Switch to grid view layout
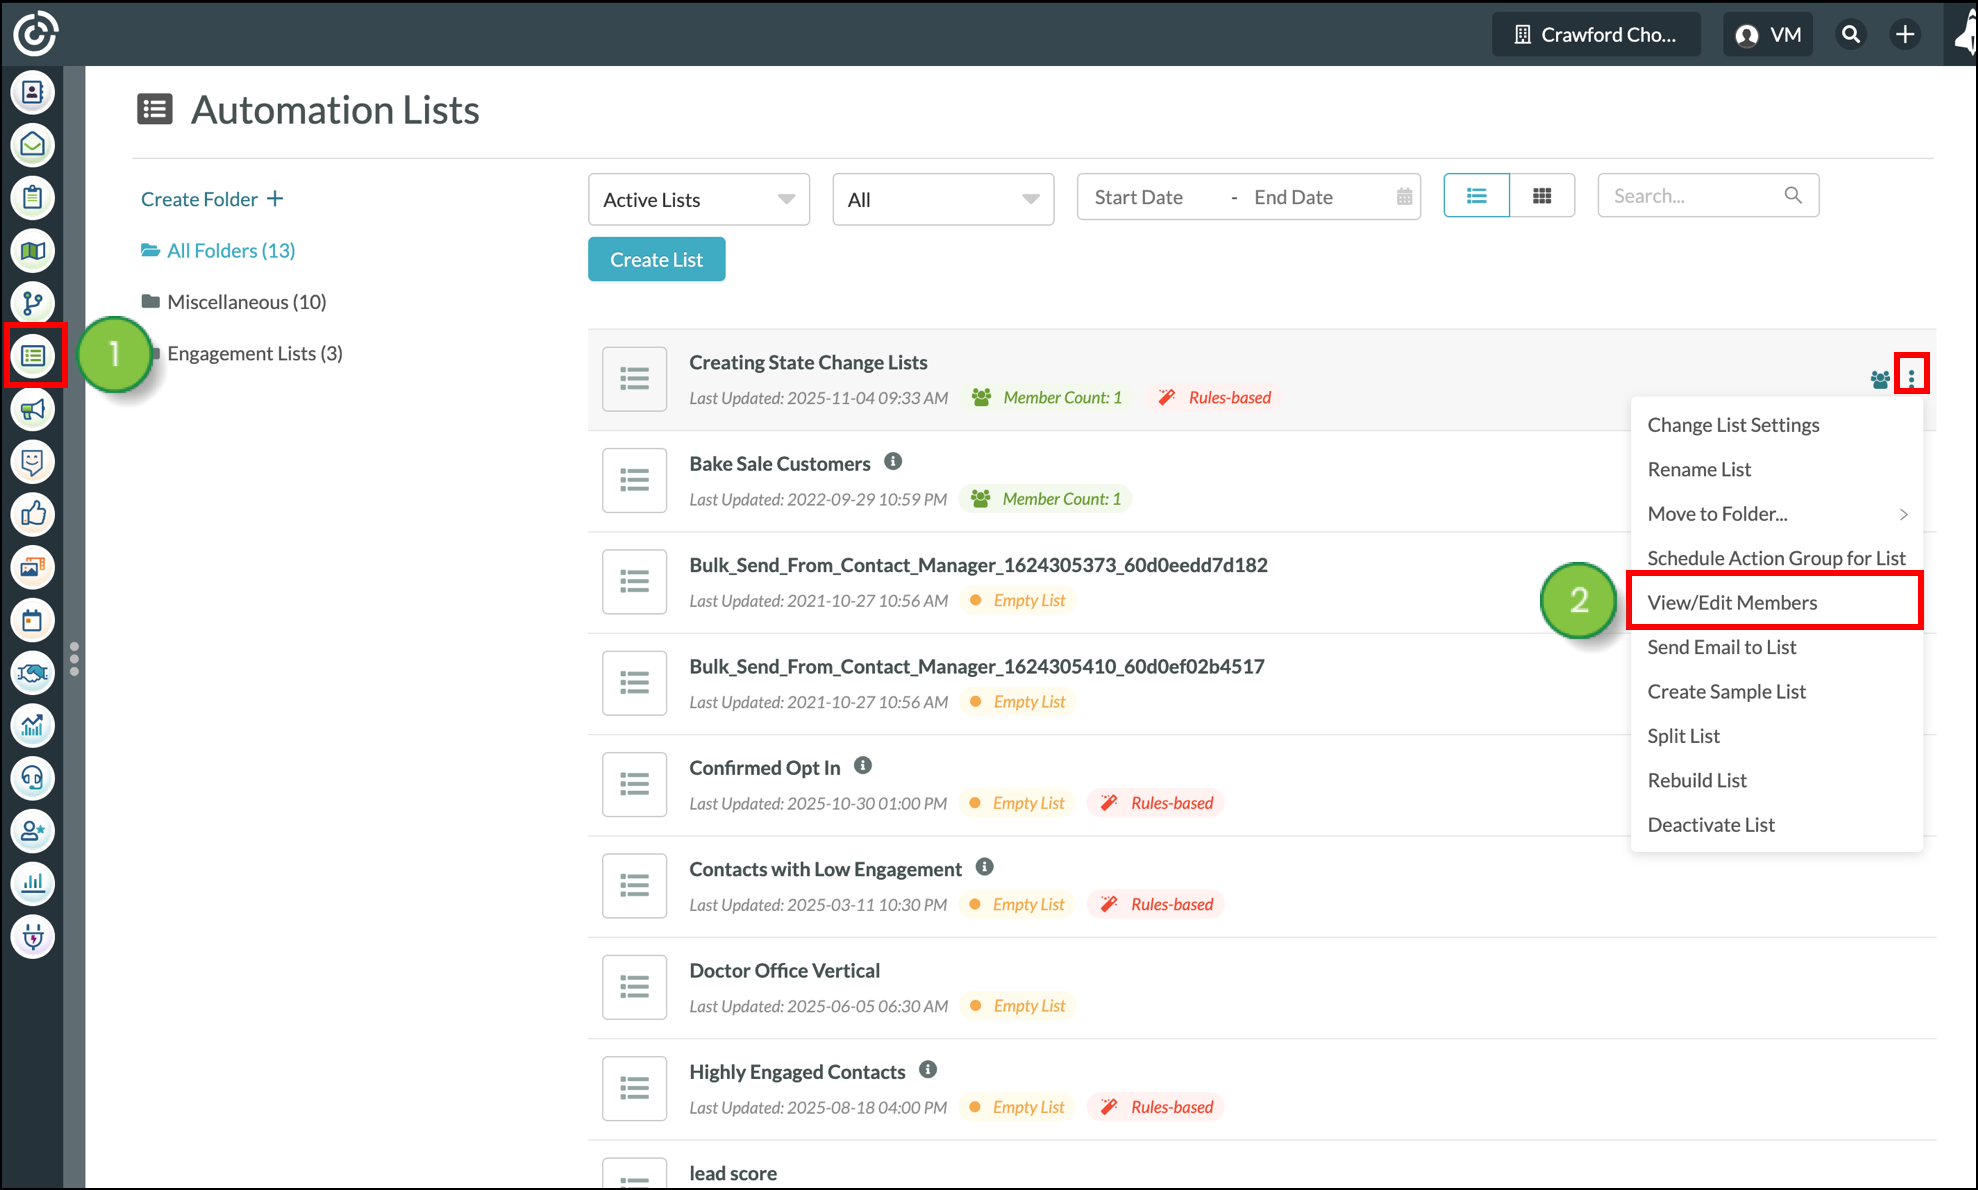Viewport: 1978px width, 1190px height. 1542,196
